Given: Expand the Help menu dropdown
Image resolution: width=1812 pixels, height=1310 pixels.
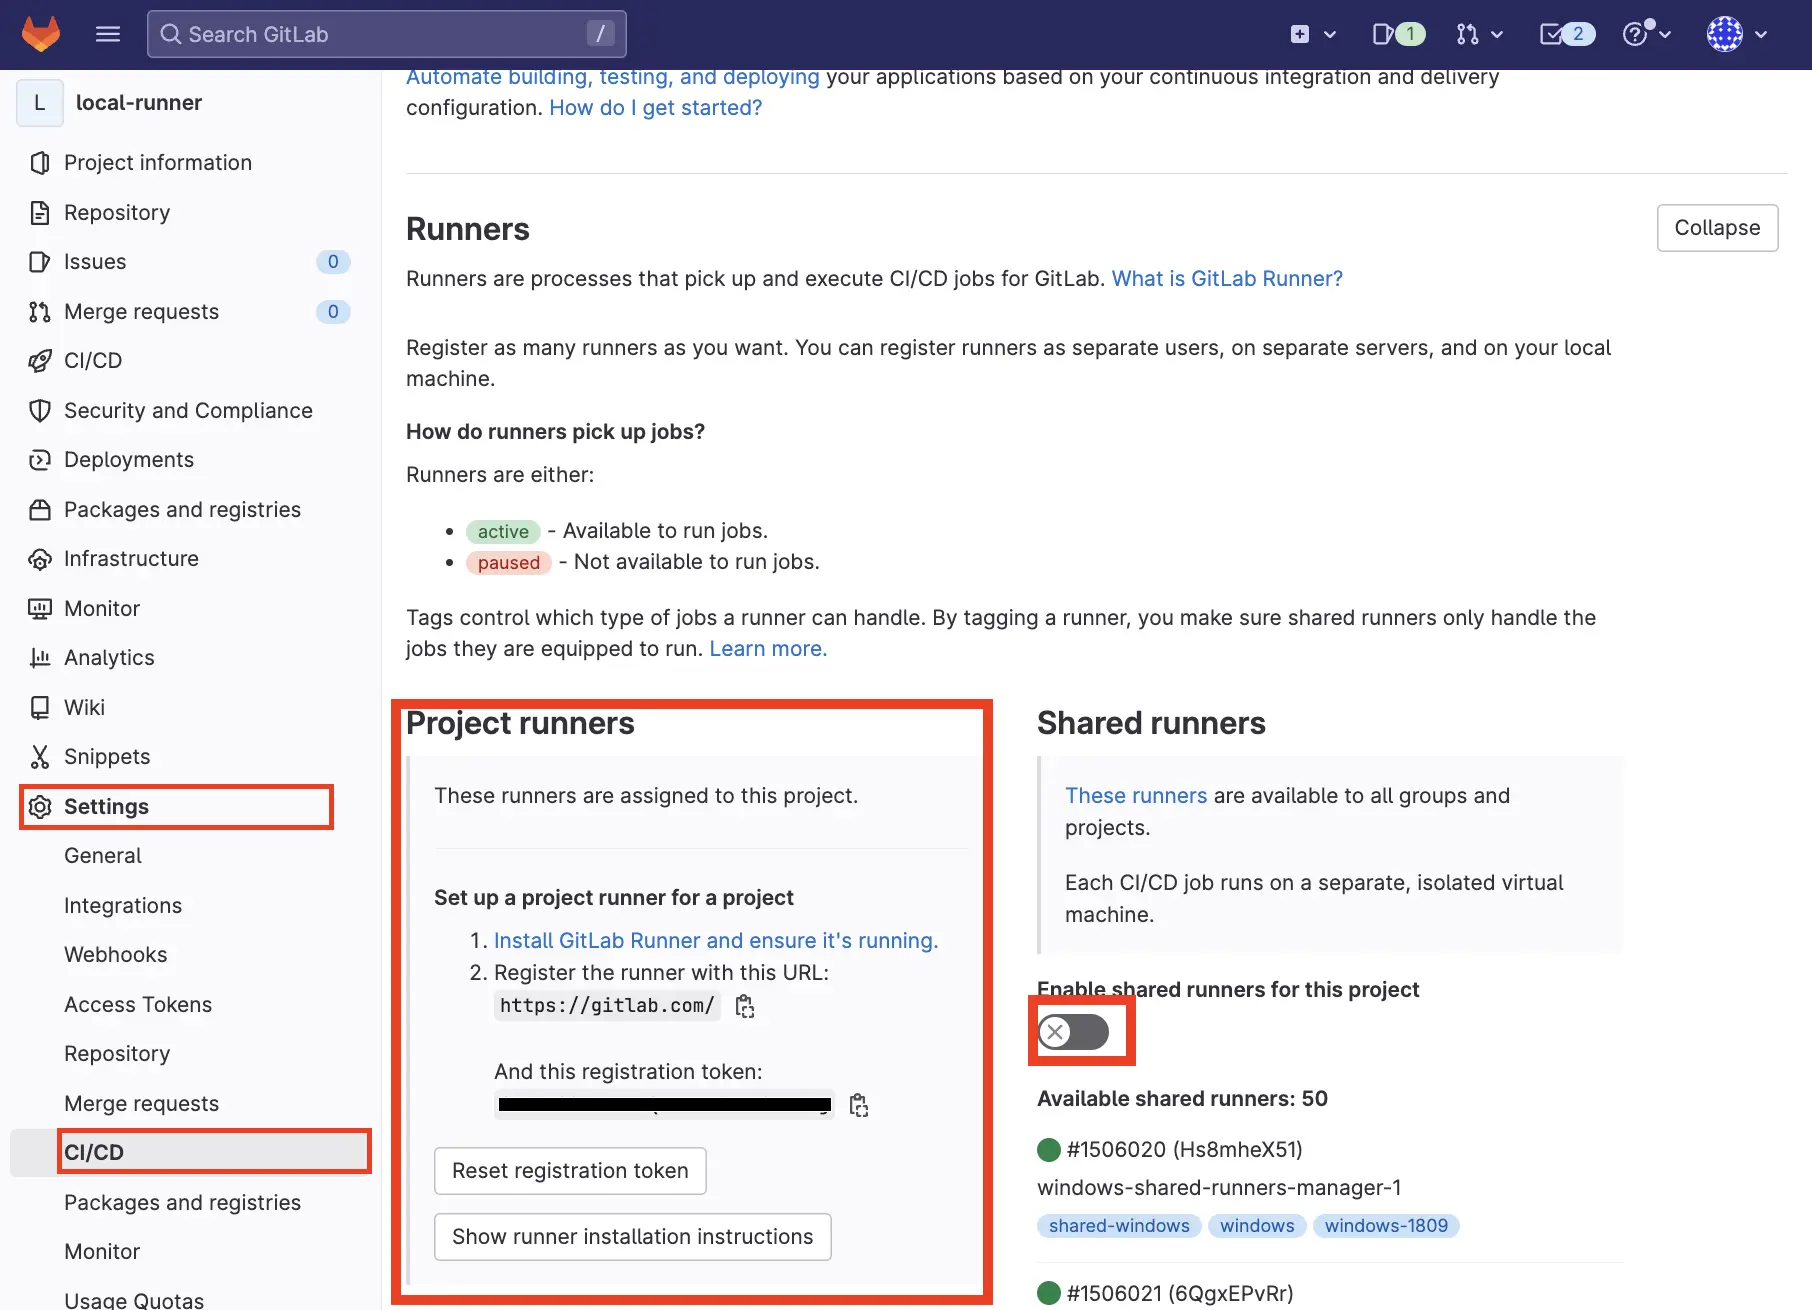Looking at the screenshot, I should pyautogui.click(x=1646, y=34).
